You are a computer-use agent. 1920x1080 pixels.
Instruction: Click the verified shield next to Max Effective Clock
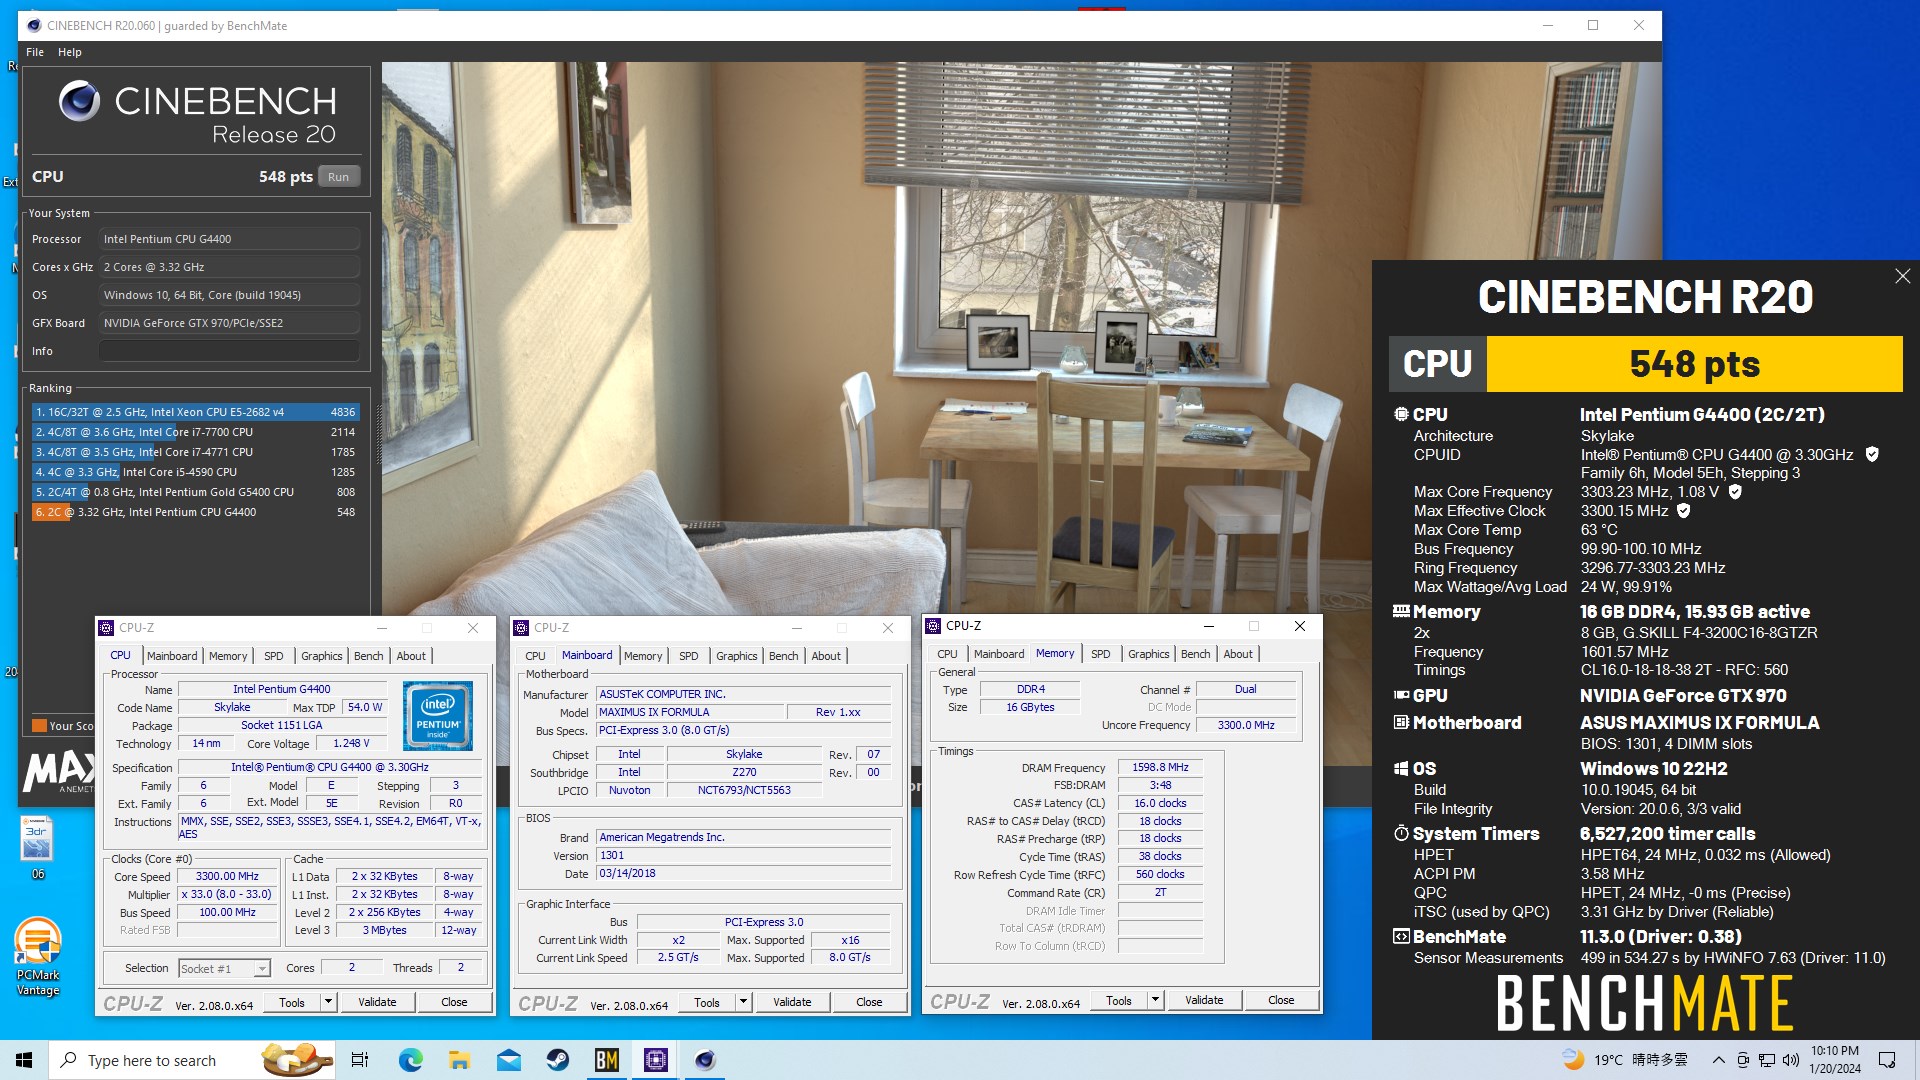(1684, 511)
